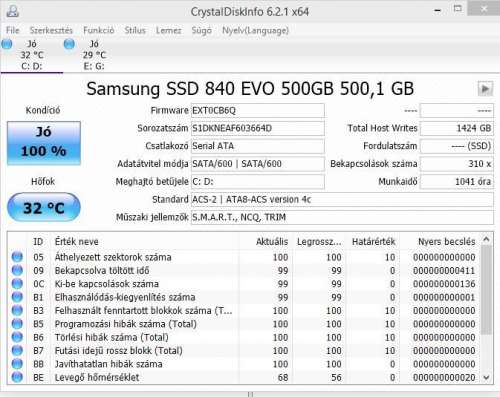Select the C: D: disk tab

pyautogui.click(x=32, y=55)
